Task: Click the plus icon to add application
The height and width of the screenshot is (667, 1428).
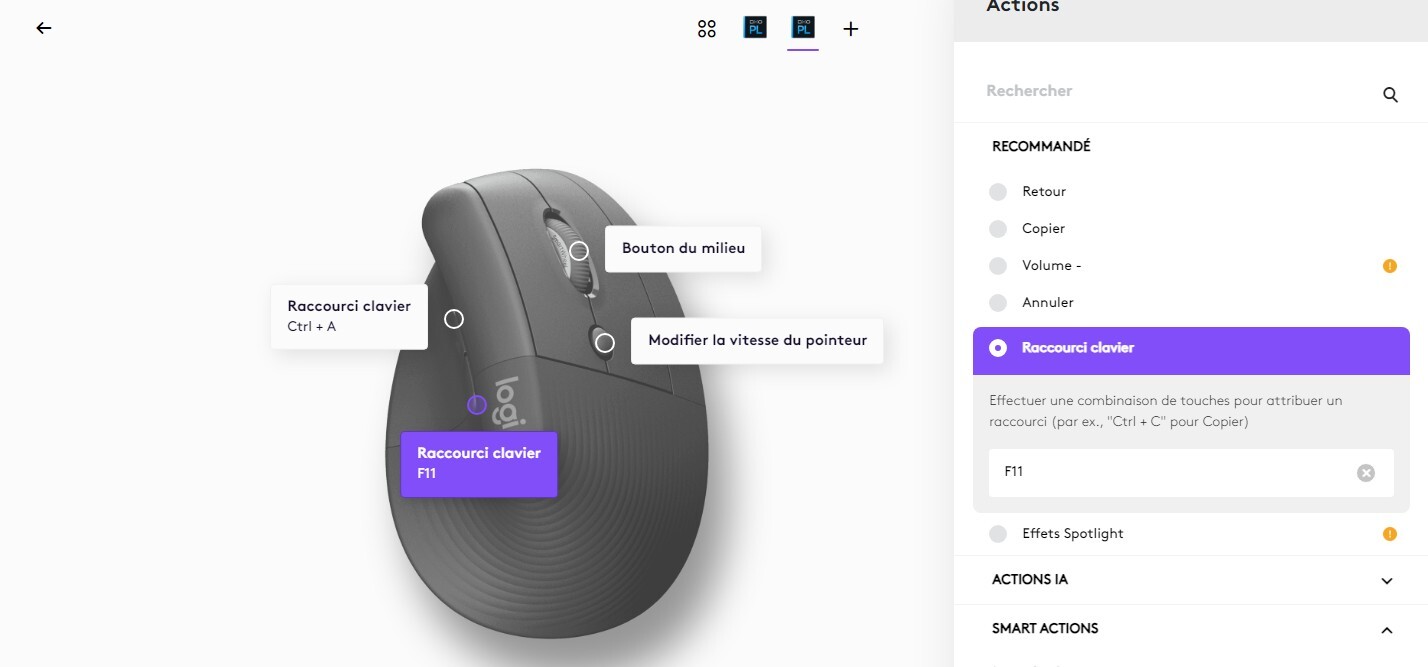Action: point(851,29)
